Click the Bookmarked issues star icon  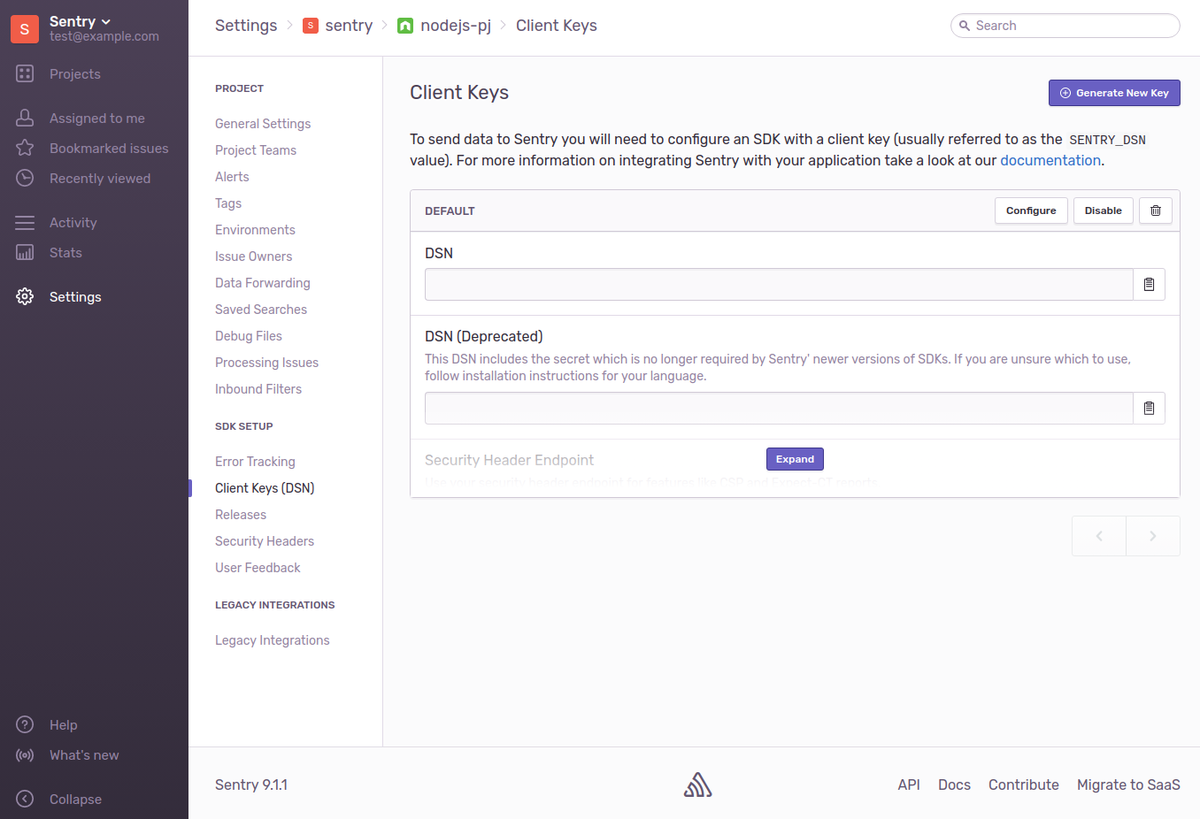25,148
